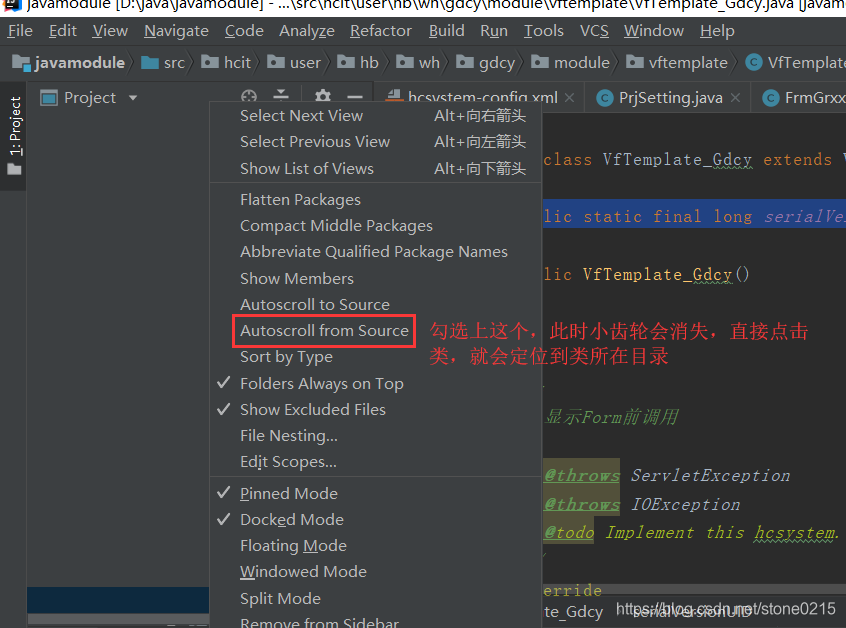Image resolution: width=846 pixels, height=628 pixels.
Task: Click the src folder breadcrumb
Action: coord(163,63)
